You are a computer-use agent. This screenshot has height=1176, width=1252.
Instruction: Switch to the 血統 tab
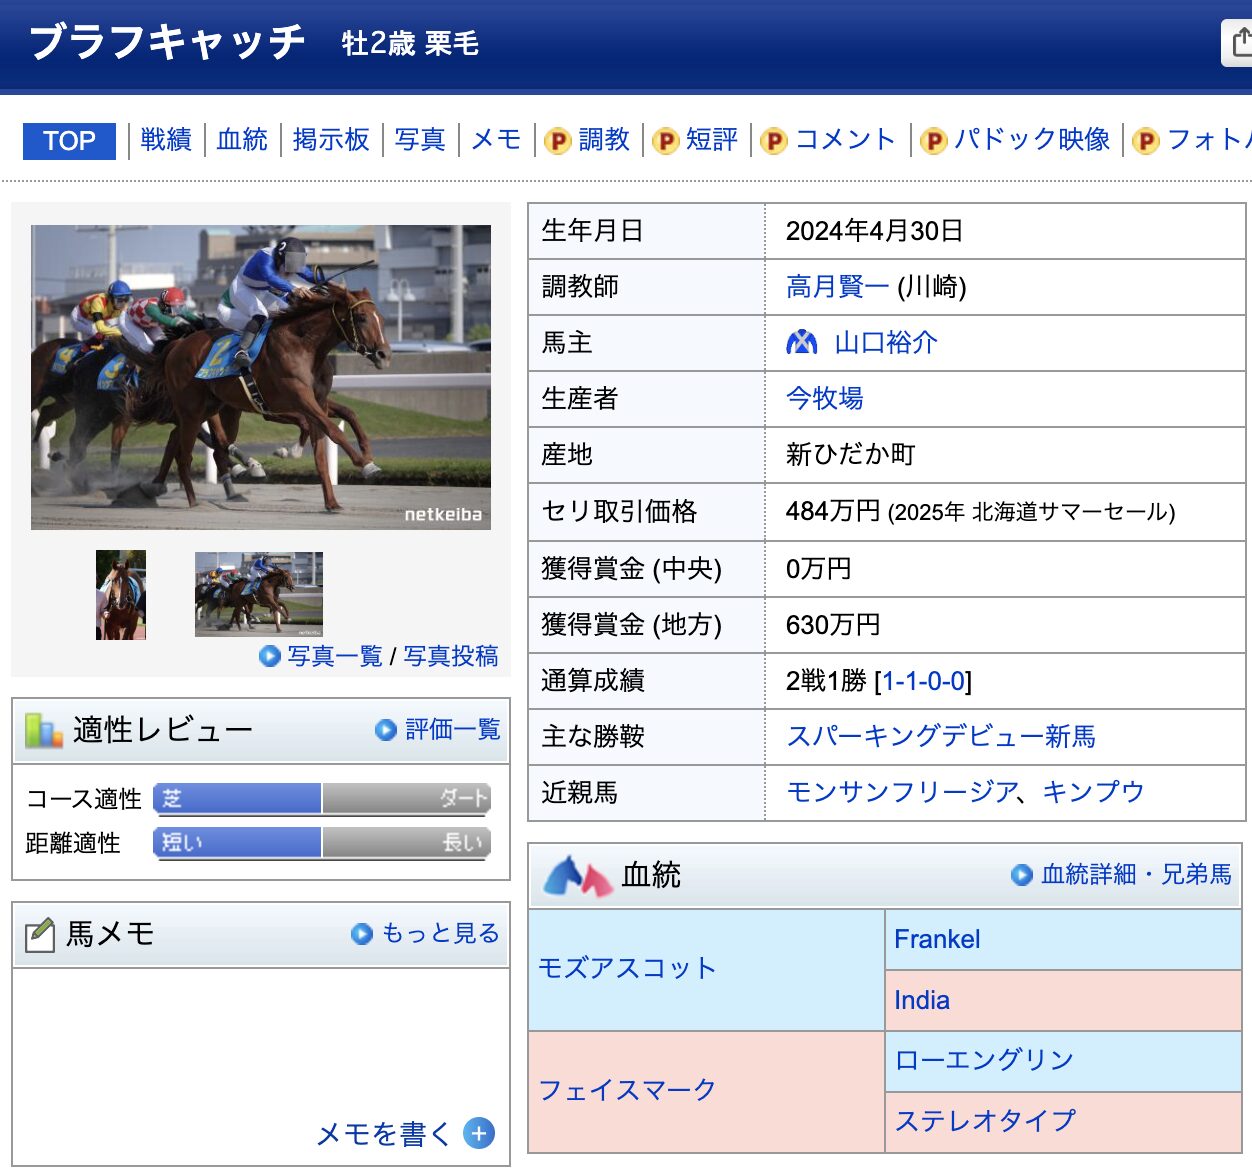point(242,140)
